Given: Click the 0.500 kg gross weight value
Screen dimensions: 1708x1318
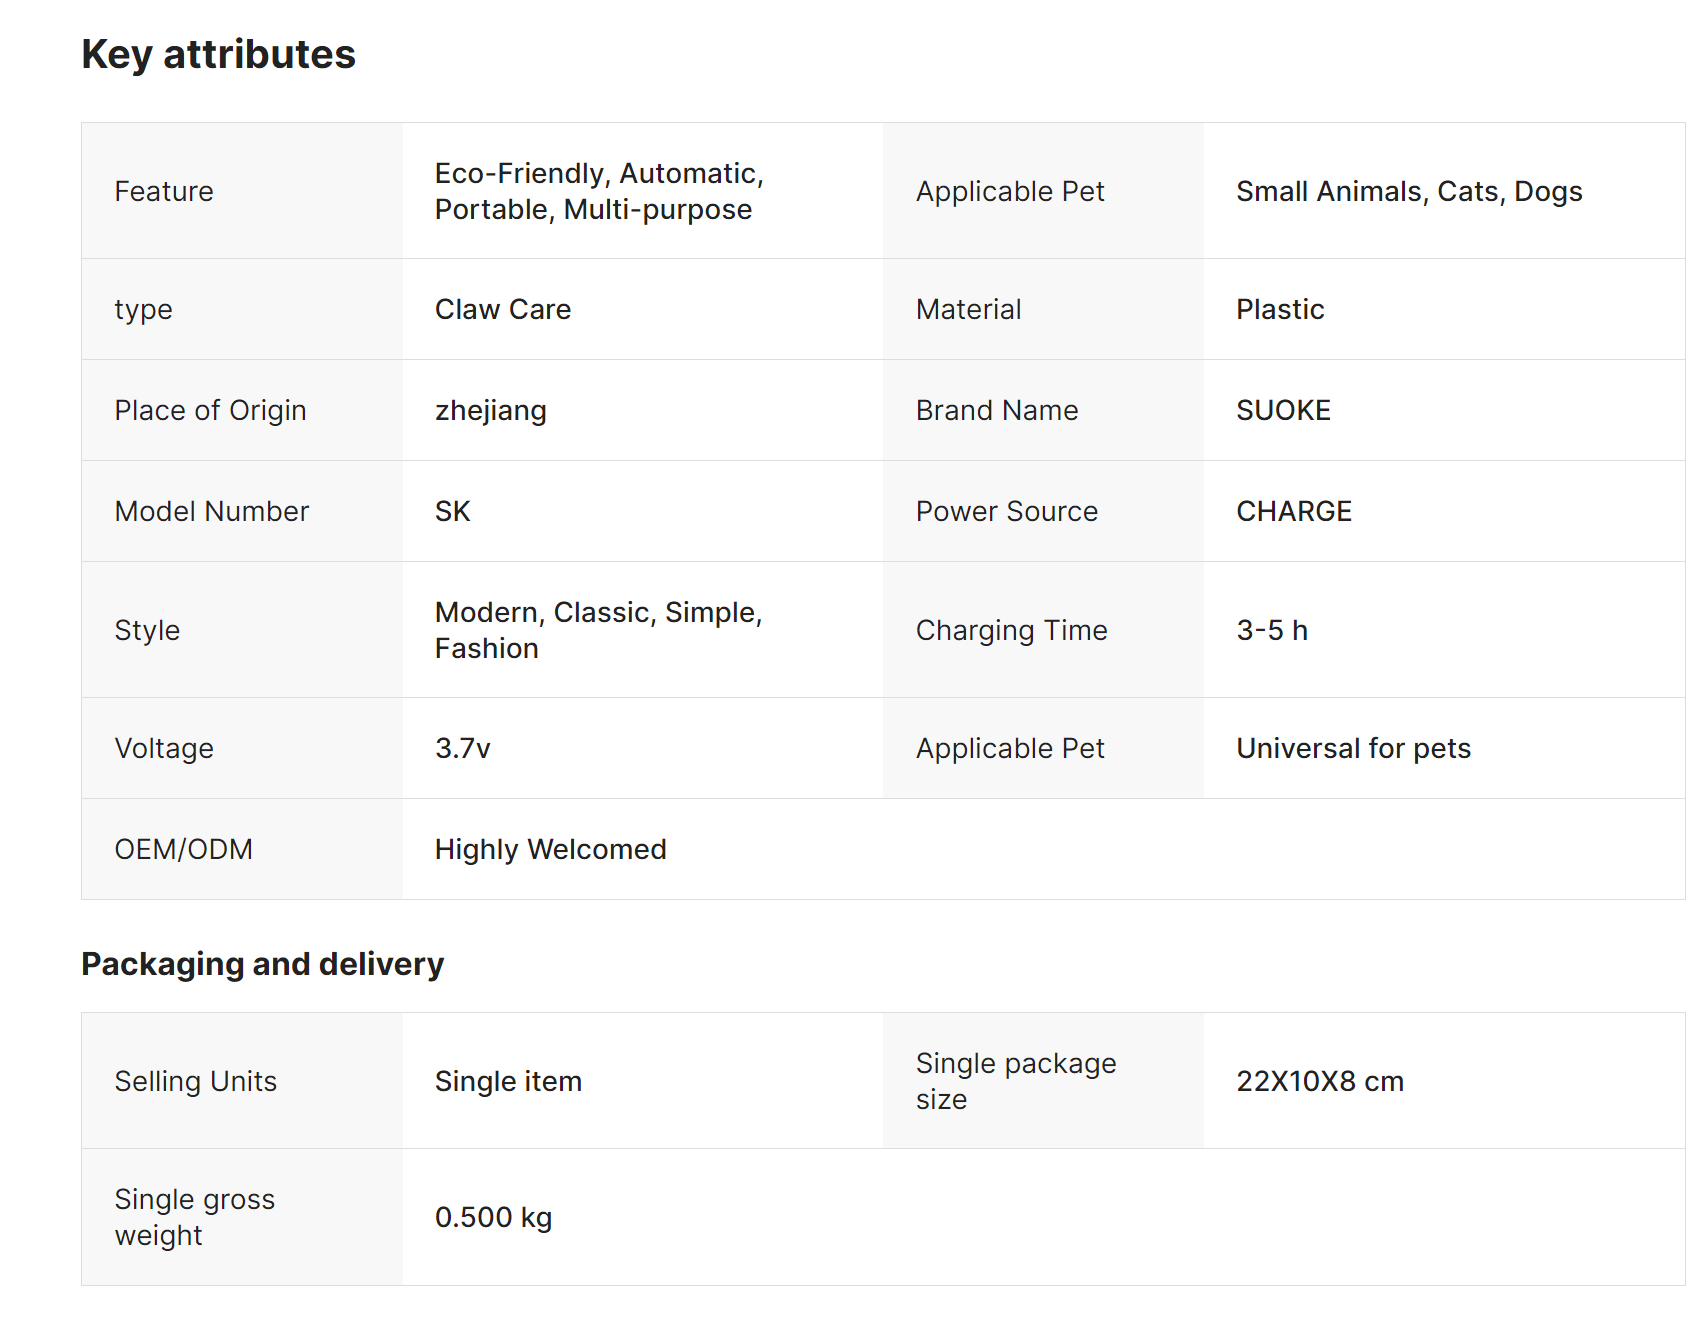Looking at the screenshot, I should pyautogui.click(x=493, y=1217).
